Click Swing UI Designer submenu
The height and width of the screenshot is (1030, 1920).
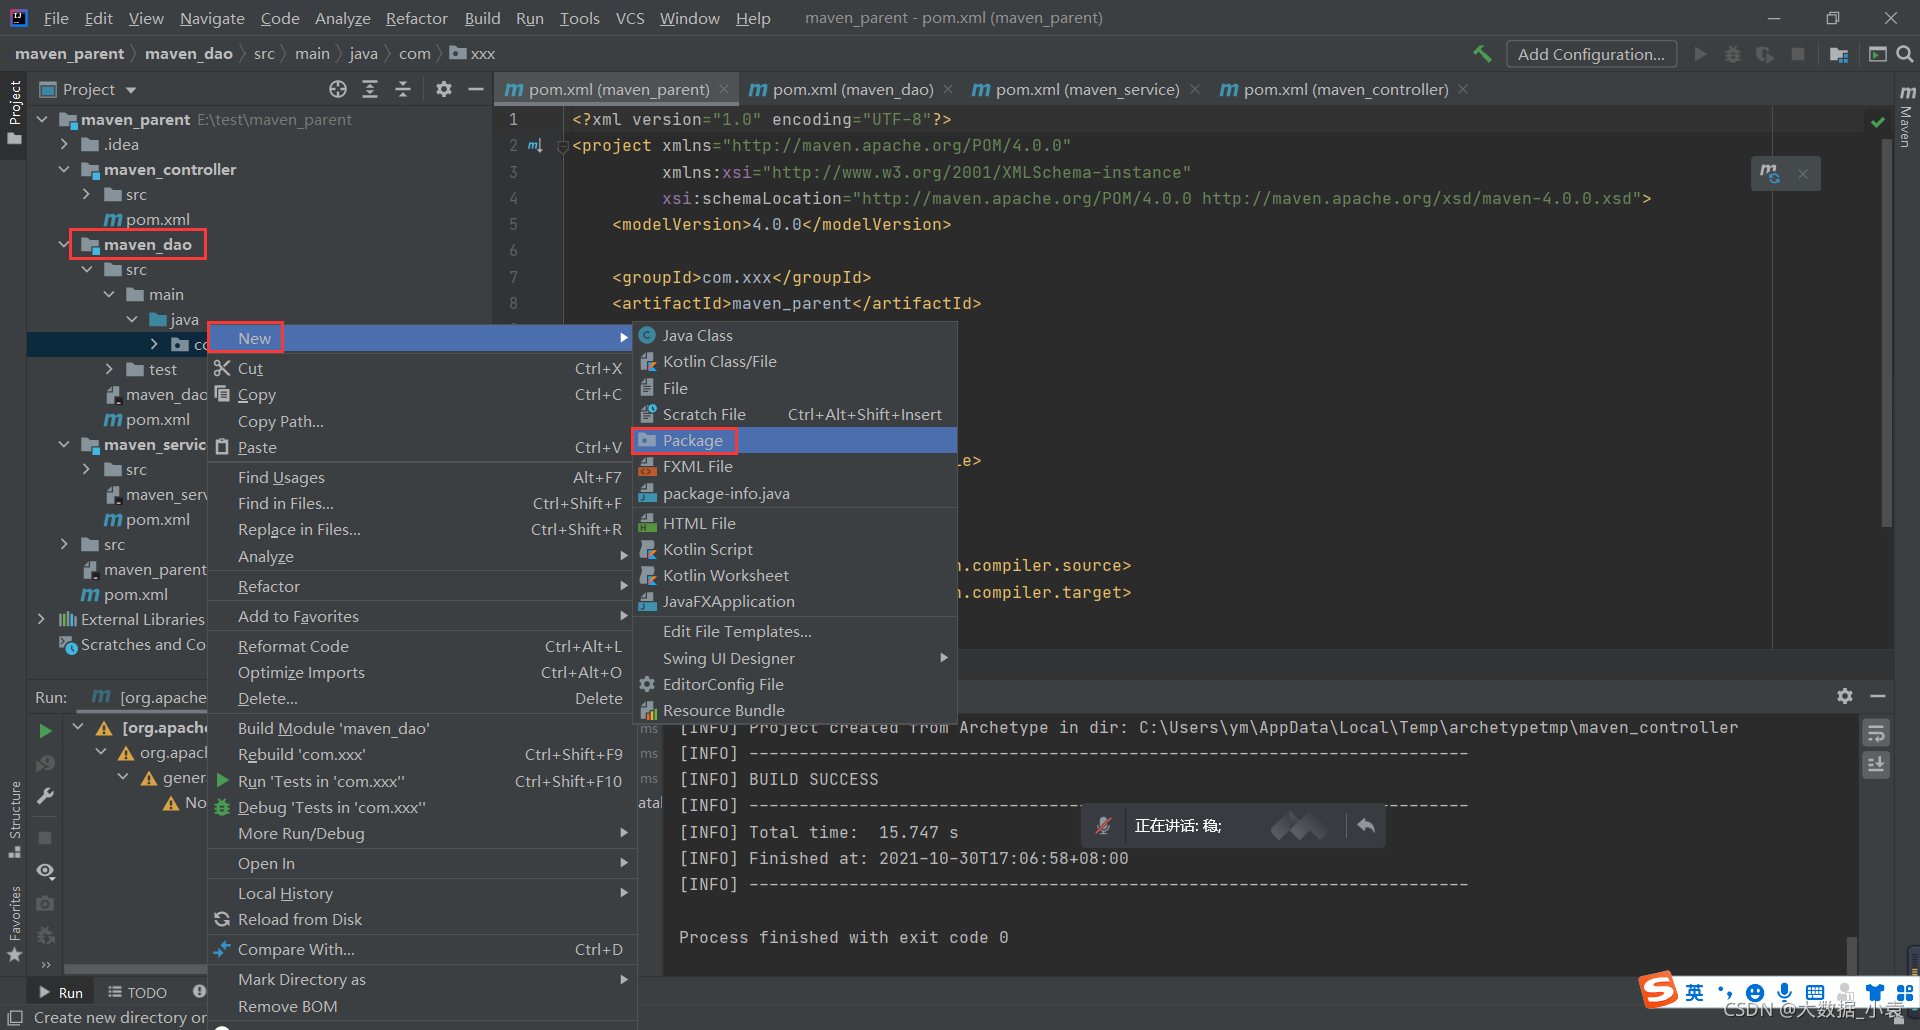tap(796, 659)
